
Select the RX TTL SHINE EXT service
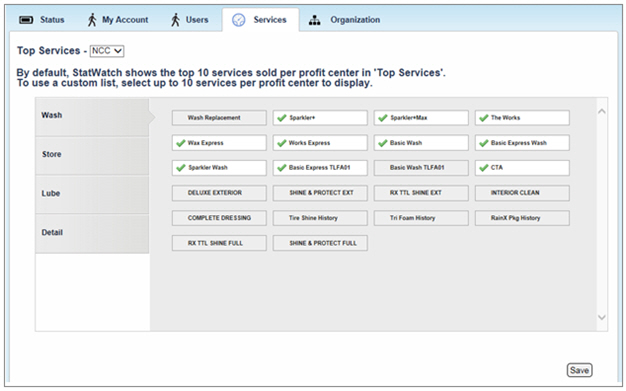click(421, 193)
